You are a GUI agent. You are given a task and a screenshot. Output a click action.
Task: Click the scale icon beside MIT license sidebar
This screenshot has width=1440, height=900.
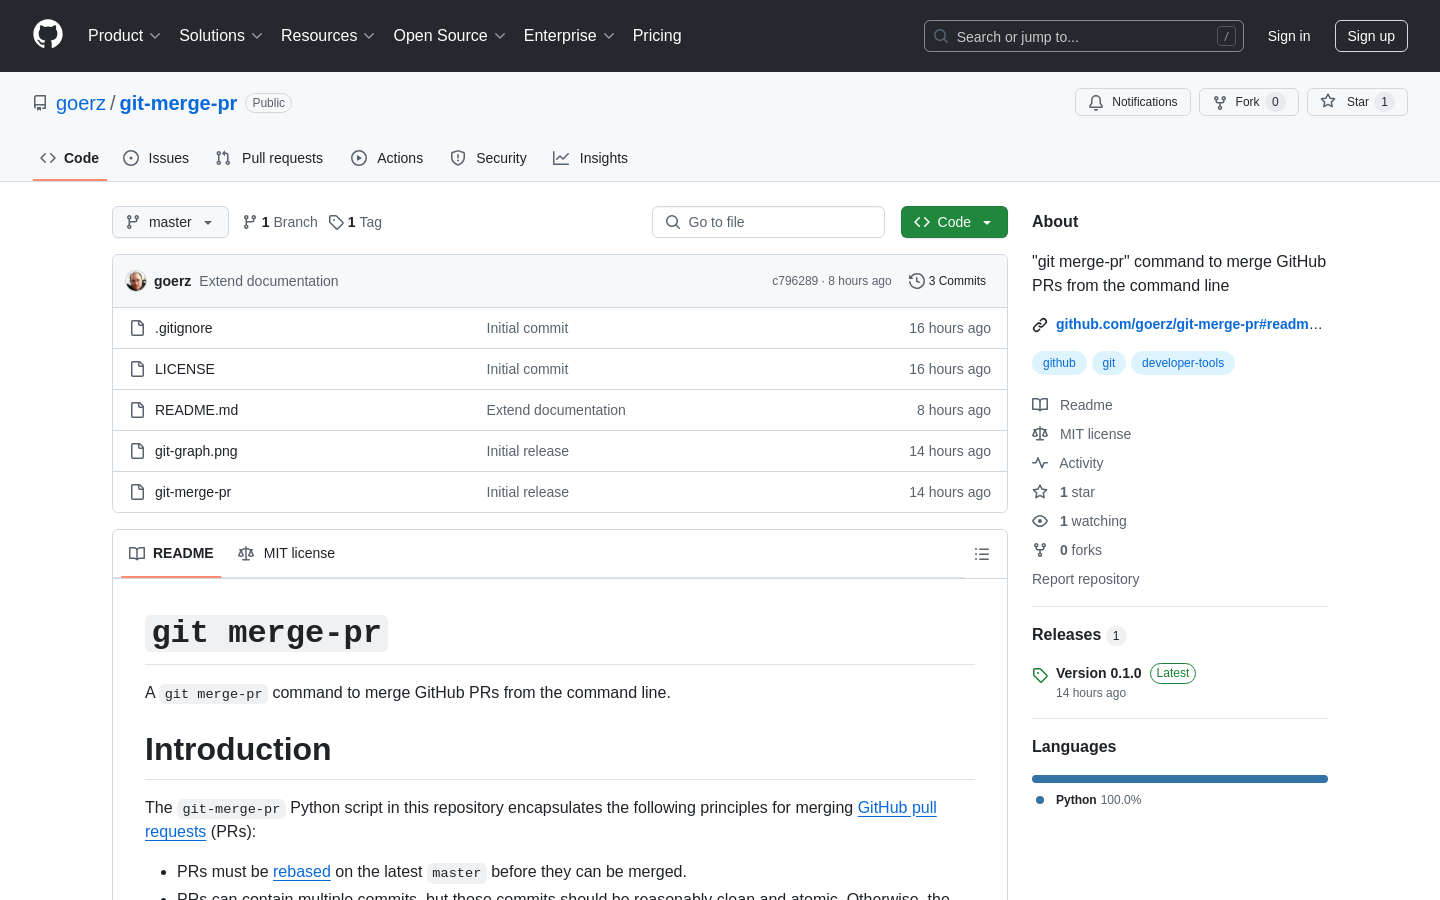1040,434
